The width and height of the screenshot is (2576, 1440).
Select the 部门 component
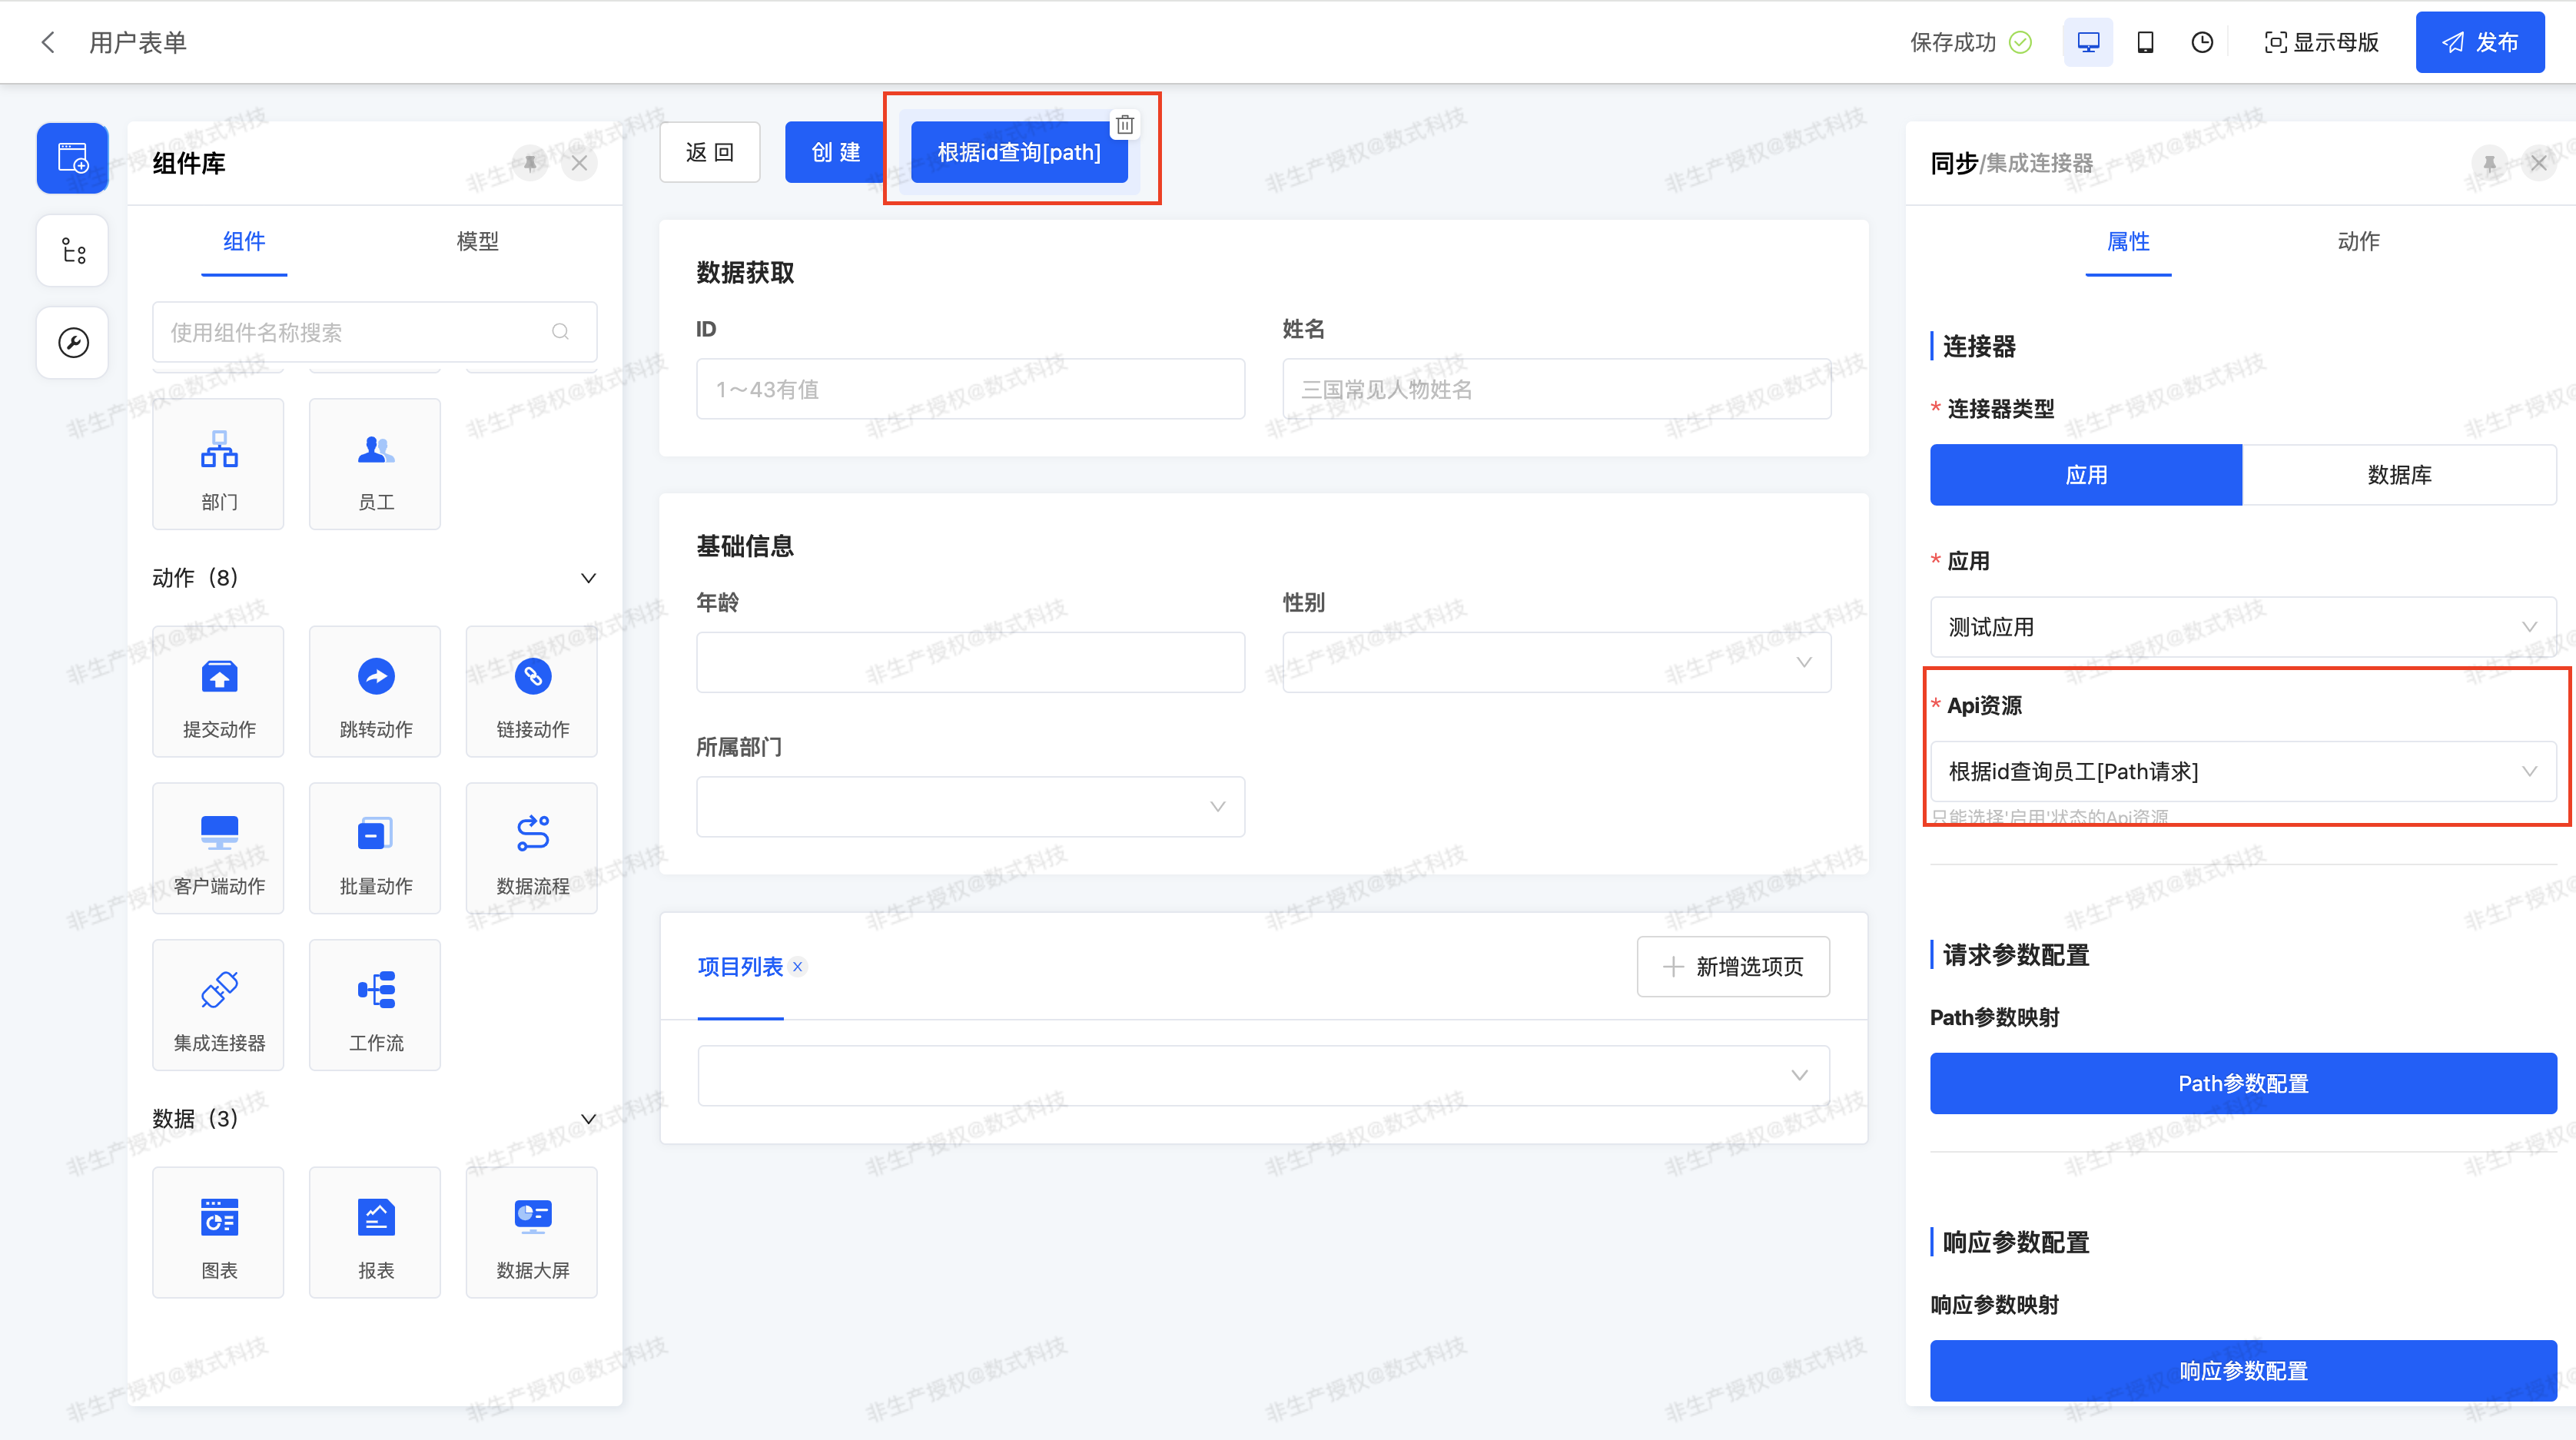coord(218,464)
